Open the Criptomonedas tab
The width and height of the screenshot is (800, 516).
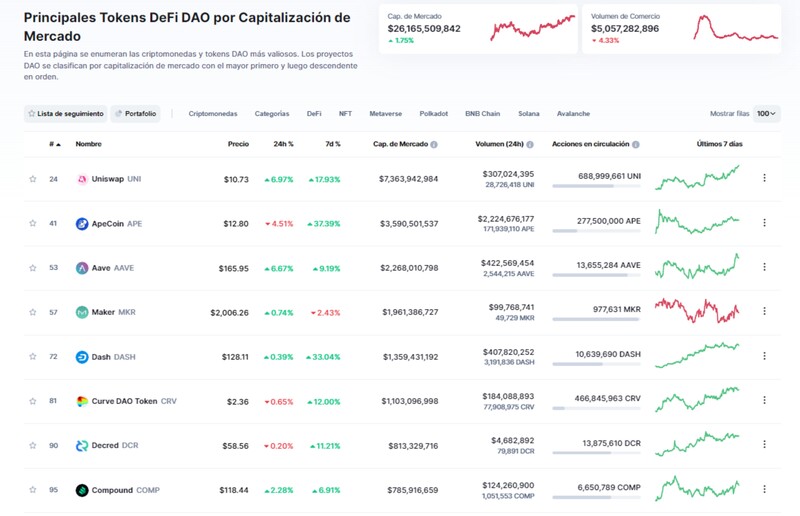[213, 113]
